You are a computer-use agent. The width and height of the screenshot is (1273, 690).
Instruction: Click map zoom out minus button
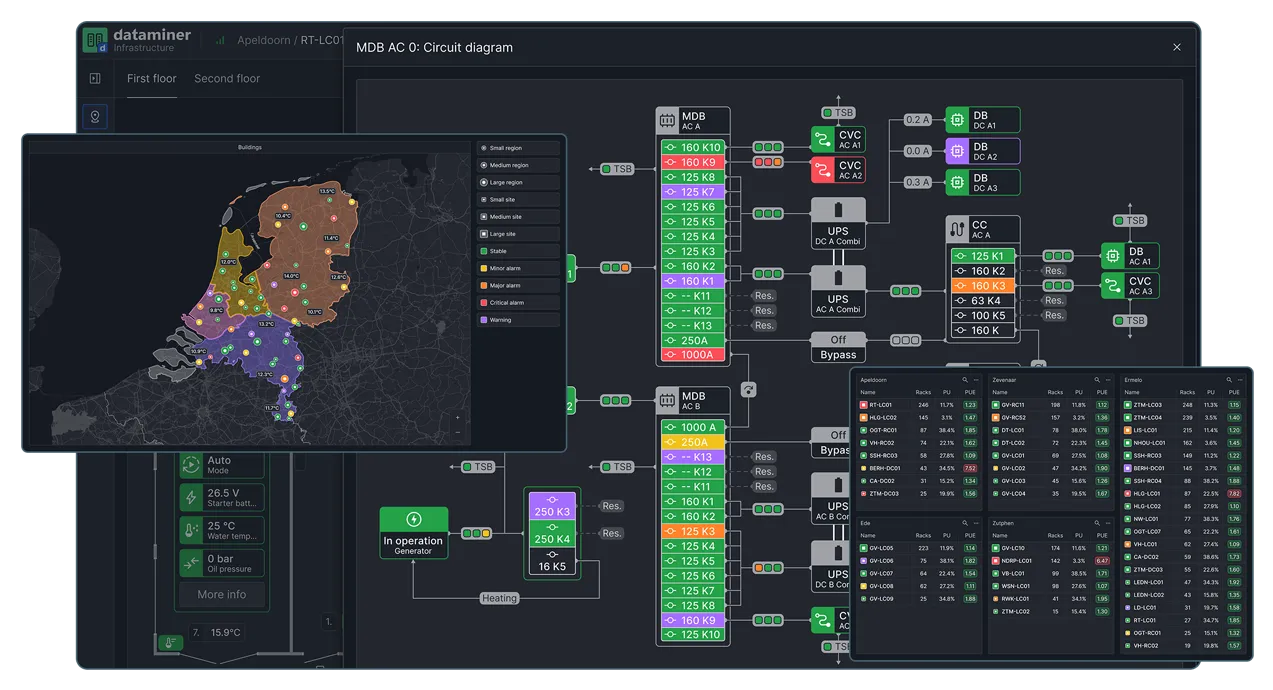click(458, 432)
